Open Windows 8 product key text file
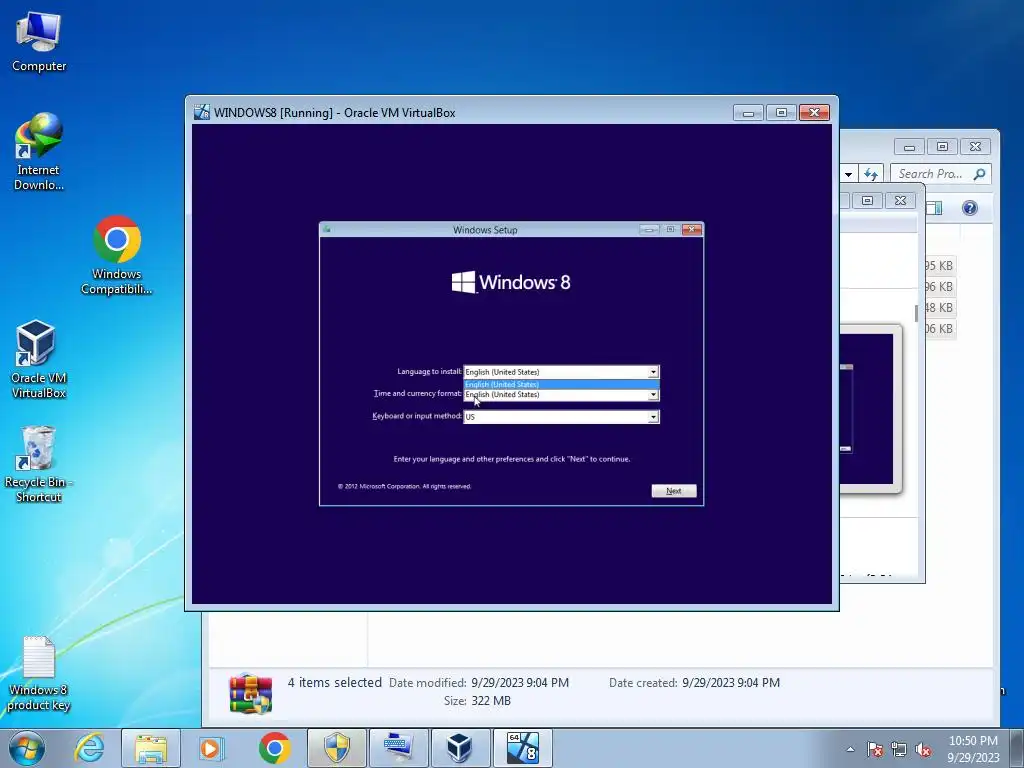This screenshot has height=768, width=1024. pyautogui.click(x=39, y=673)
